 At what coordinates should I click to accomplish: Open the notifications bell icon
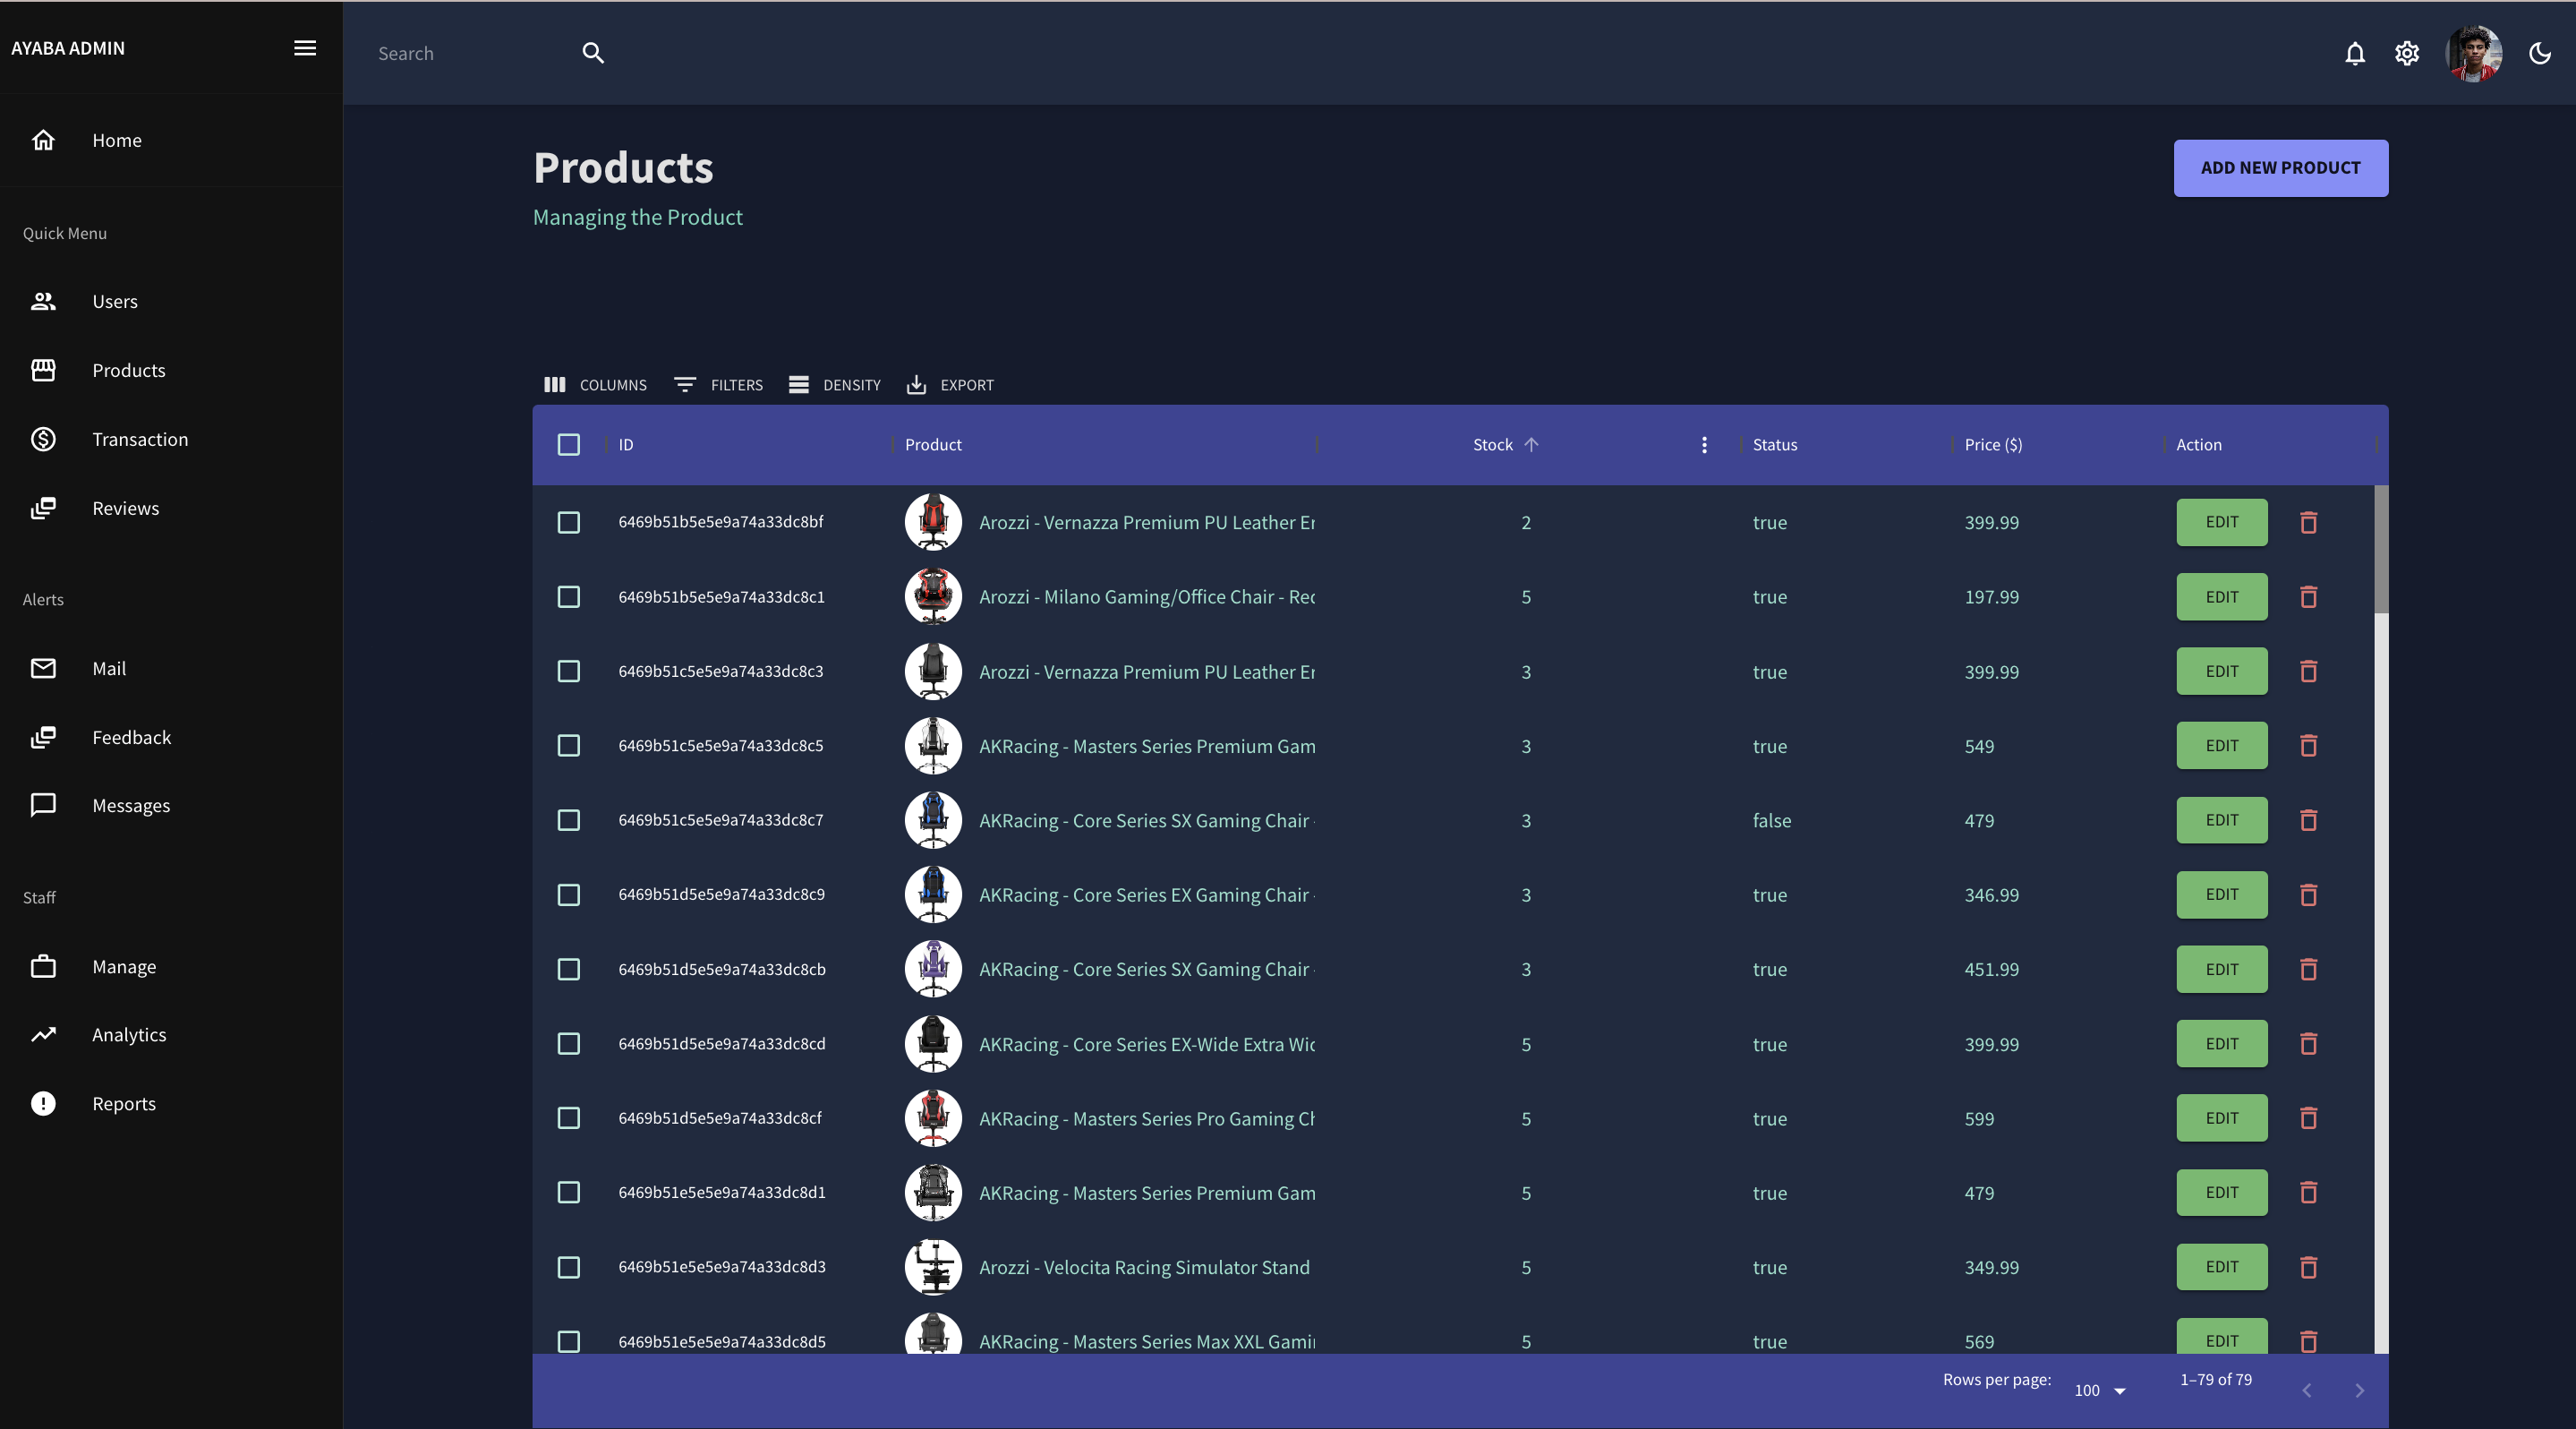pyautogui.click(x=2355, y=53)
